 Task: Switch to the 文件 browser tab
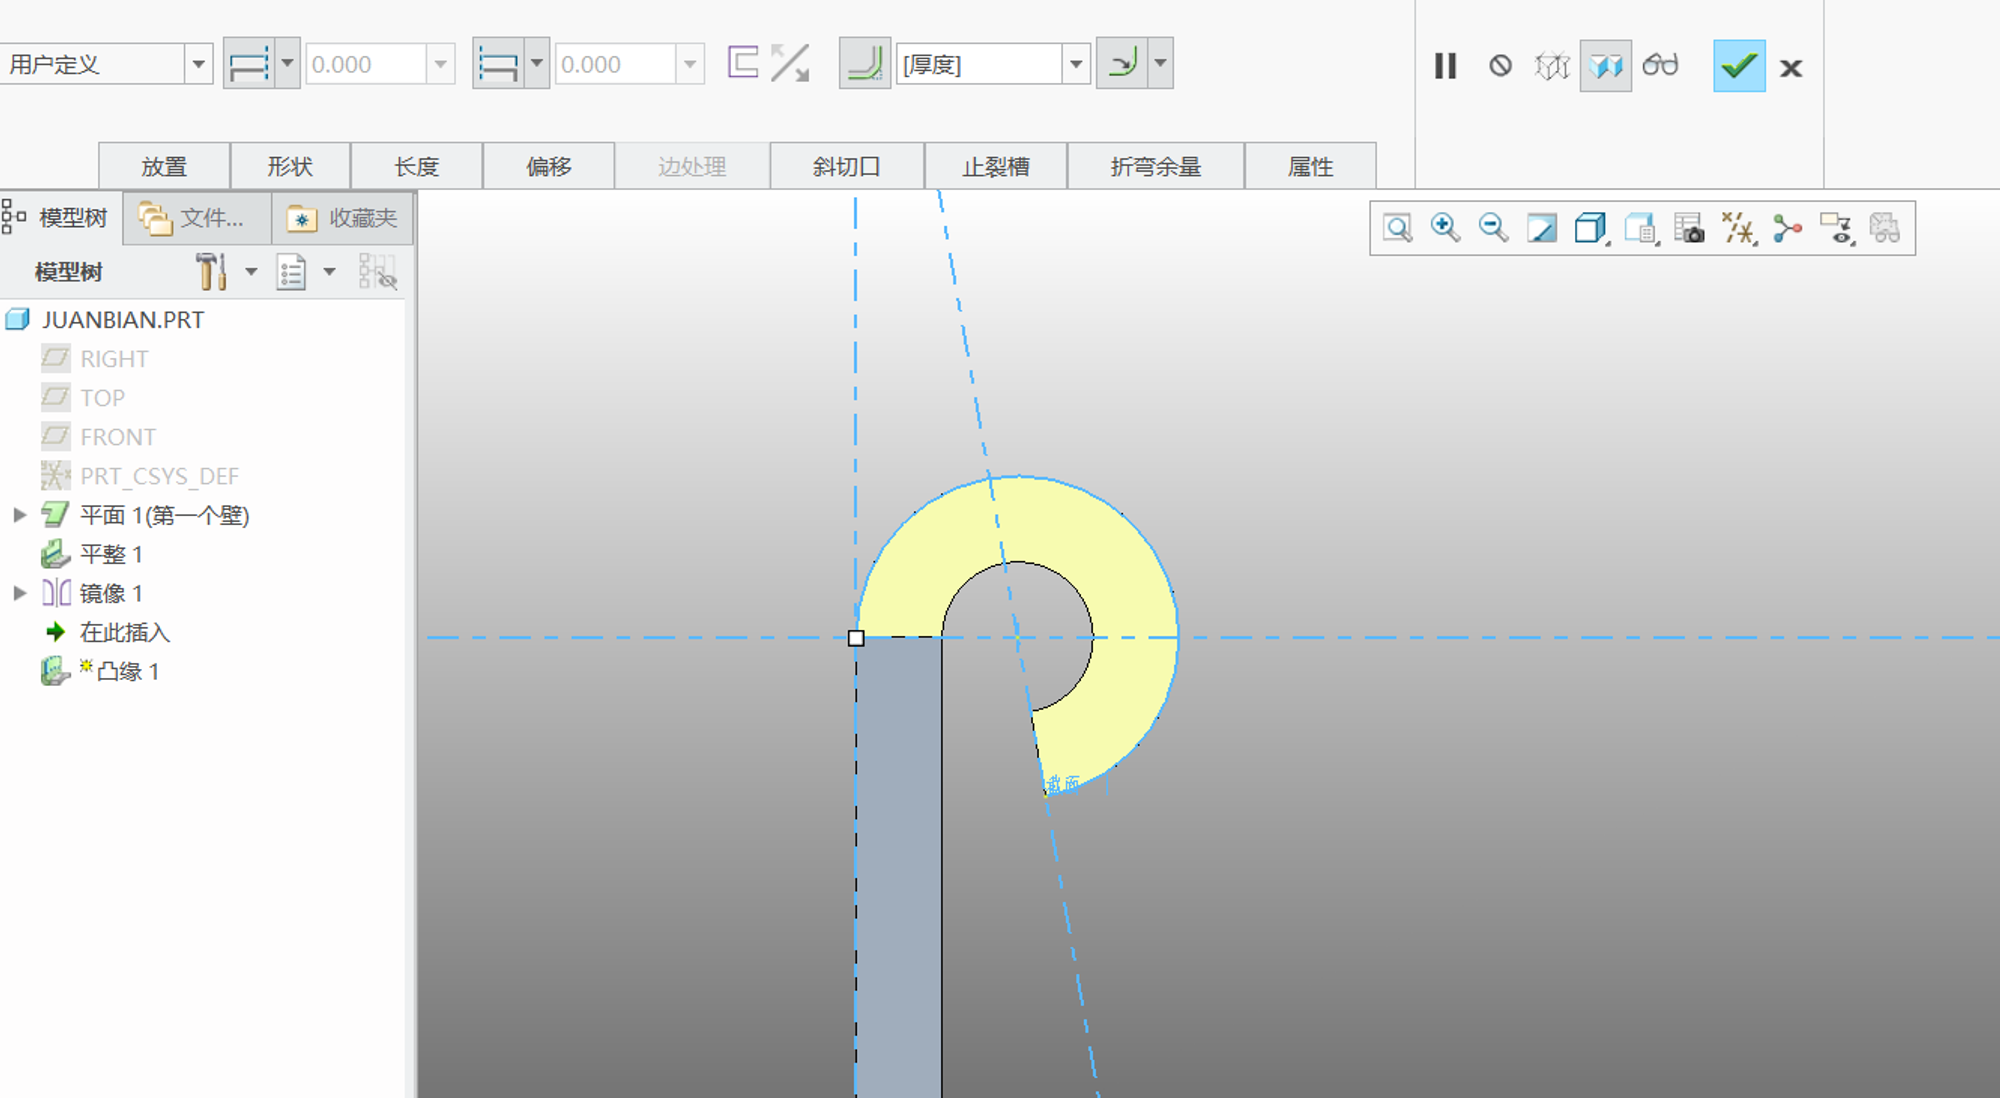pyautogui.click(x=197, y=218)
